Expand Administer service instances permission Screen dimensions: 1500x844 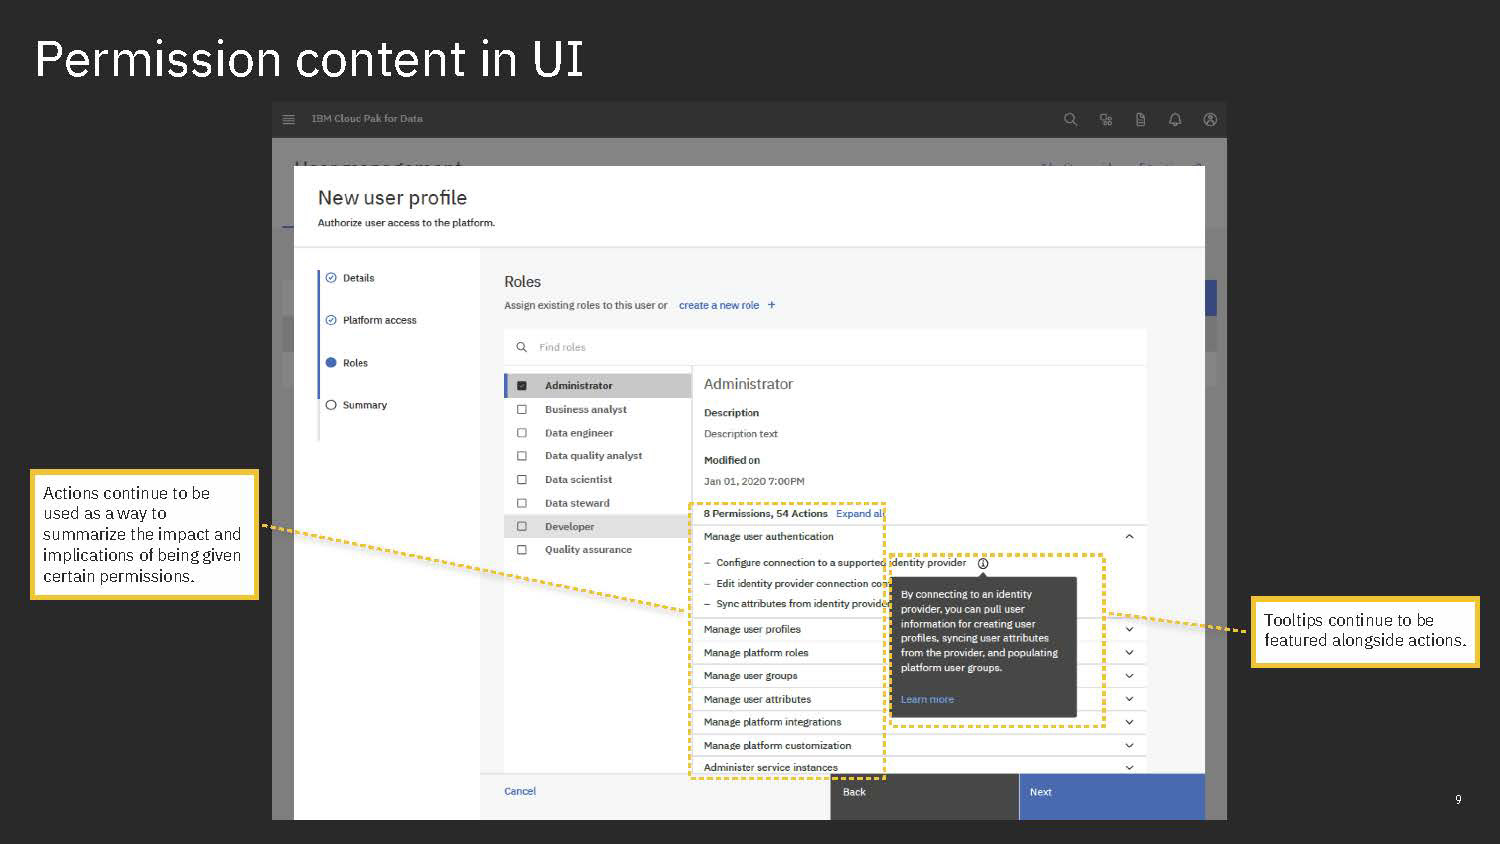pyautogui.click(x=1129, y=767)
